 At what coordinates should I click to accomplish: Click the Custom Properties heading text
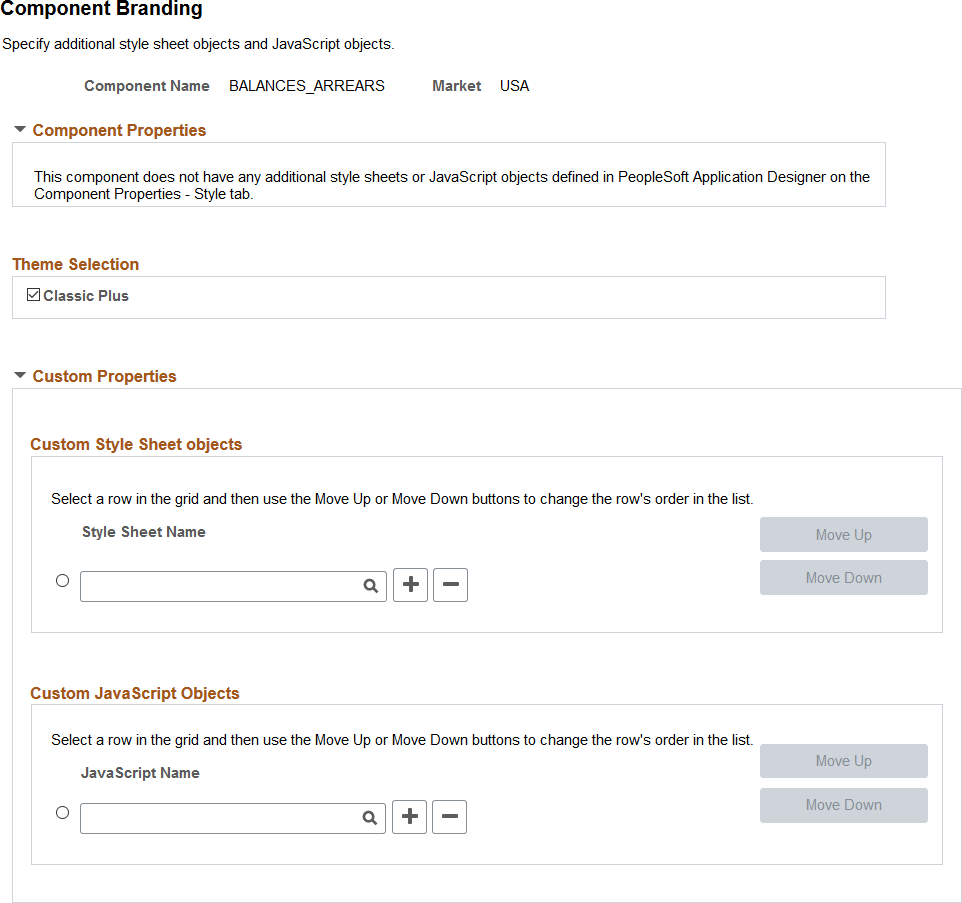(x=104, y=376)
